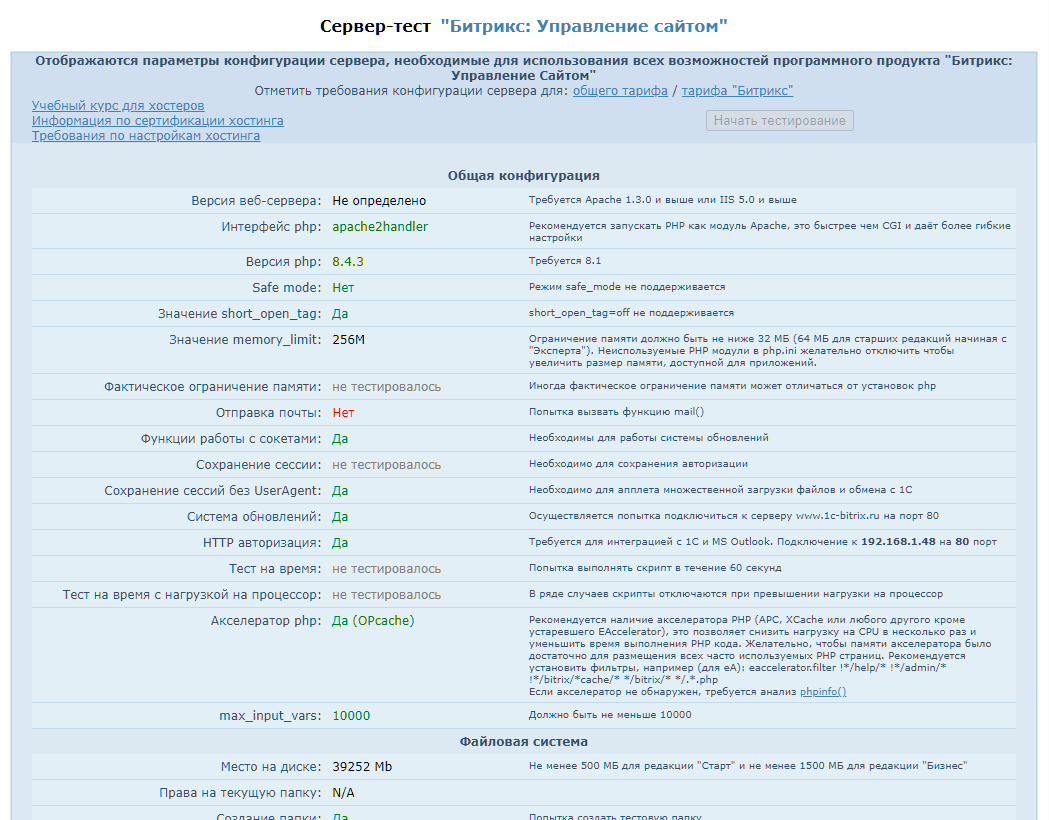Open "Информация по сертификации хостинга" link
Image resolution: width=1049 pixels, height=820 pixels.
tap(157, 121)
